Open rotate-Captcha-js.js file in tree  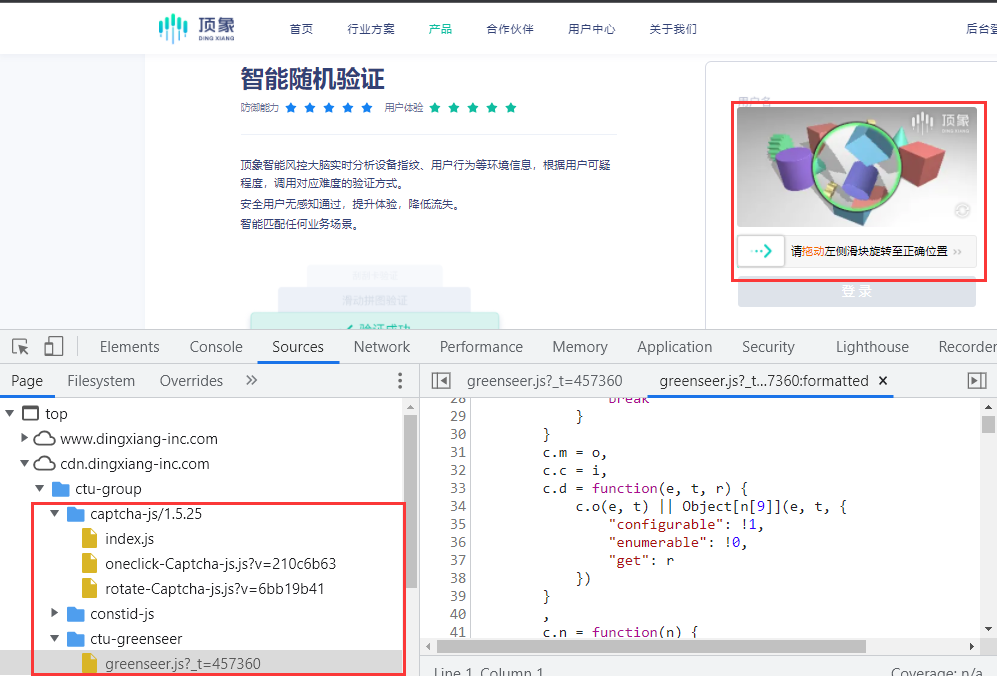pos(214,589)
